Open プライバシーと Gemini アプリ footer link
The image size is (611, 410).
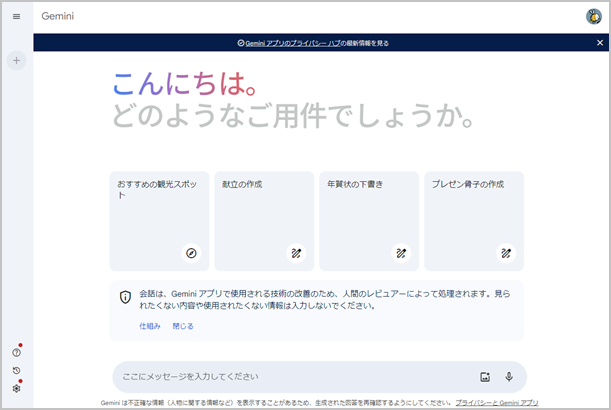(497, 403)
